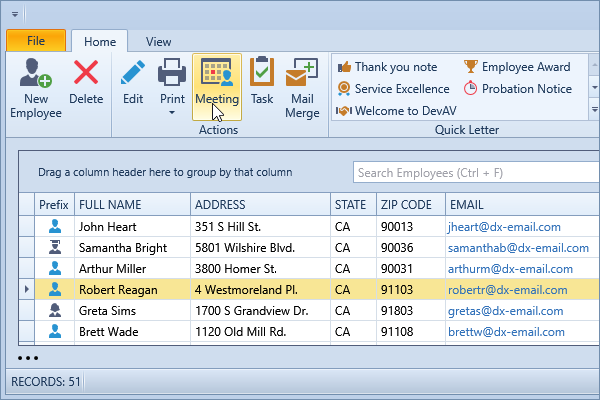The height and width of the screenshot is (400, 600).
Task: Open jheart@dx-email.com email link
Action: (x=504, y=227)
